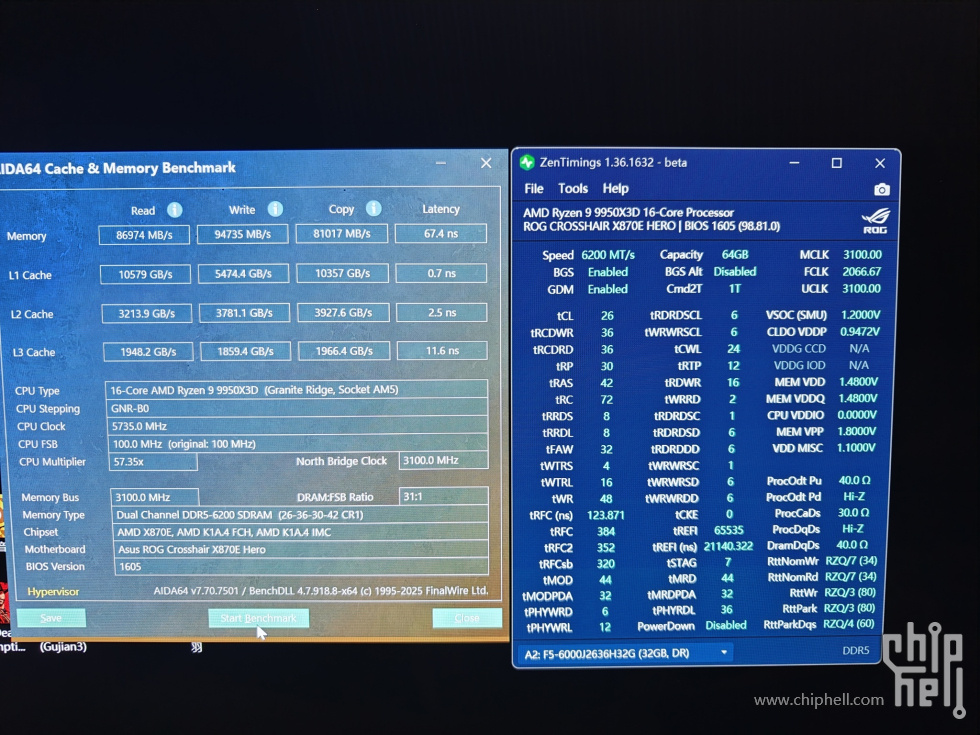Screen dimensions: 980x735
Task: Expand the A2 memory module dropdown
Action: pyautogui.click(x=724, y=652)
